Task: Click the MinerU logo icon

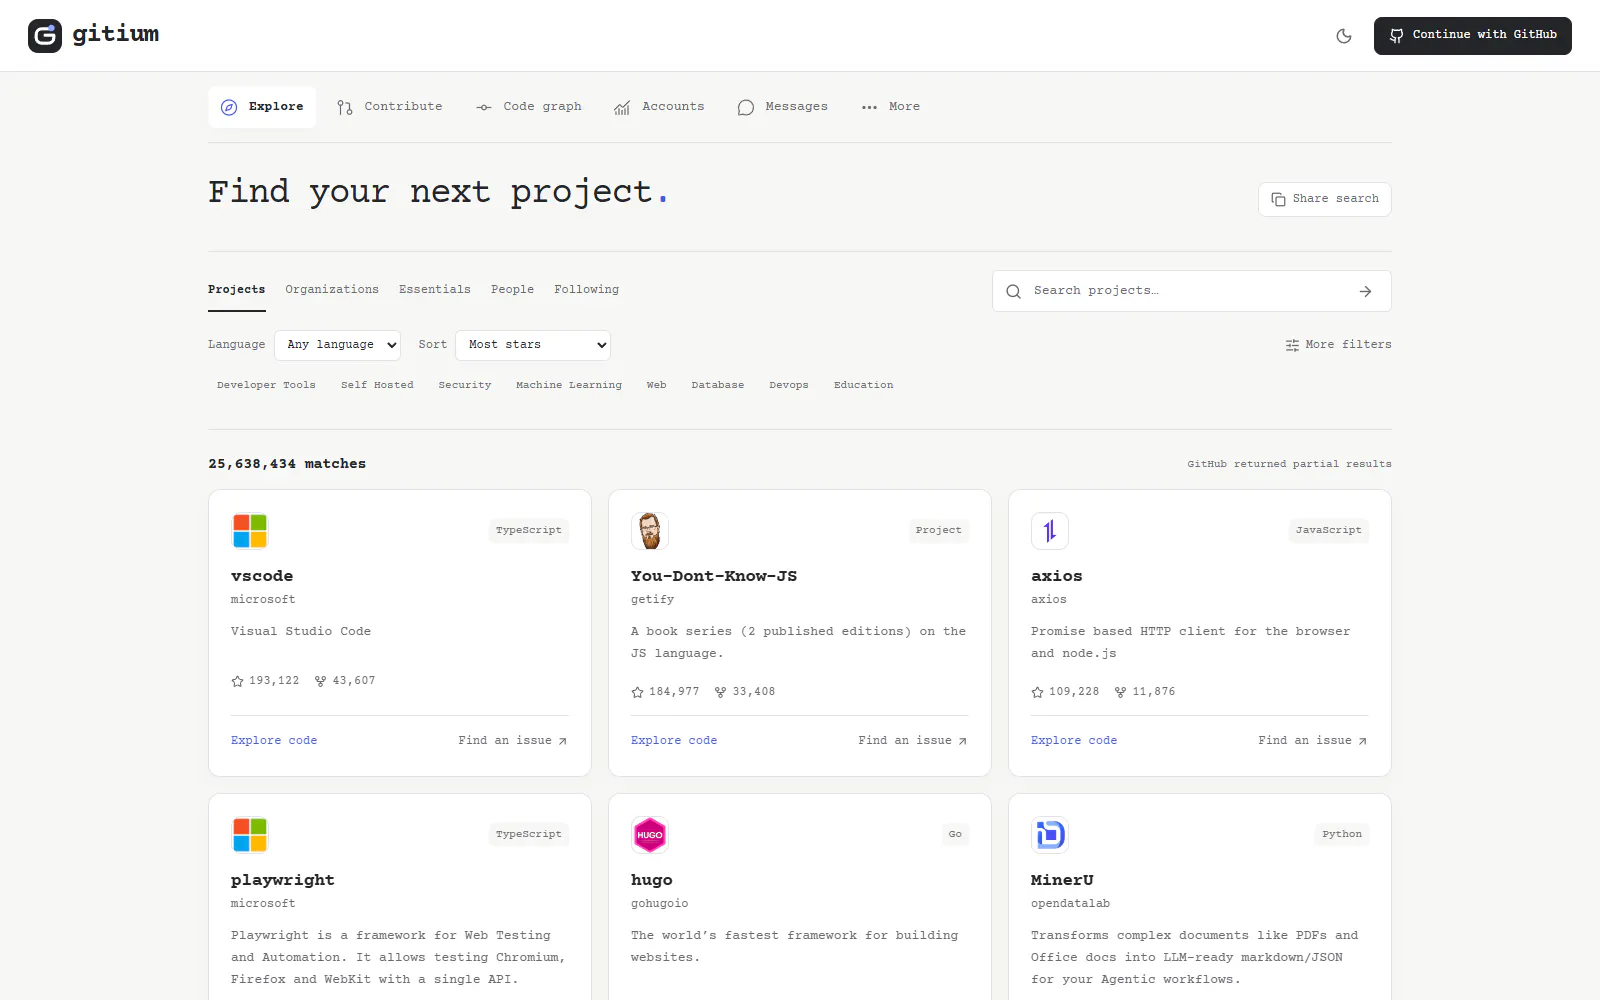Action: pyautogui.click(x=1050, y=835)
